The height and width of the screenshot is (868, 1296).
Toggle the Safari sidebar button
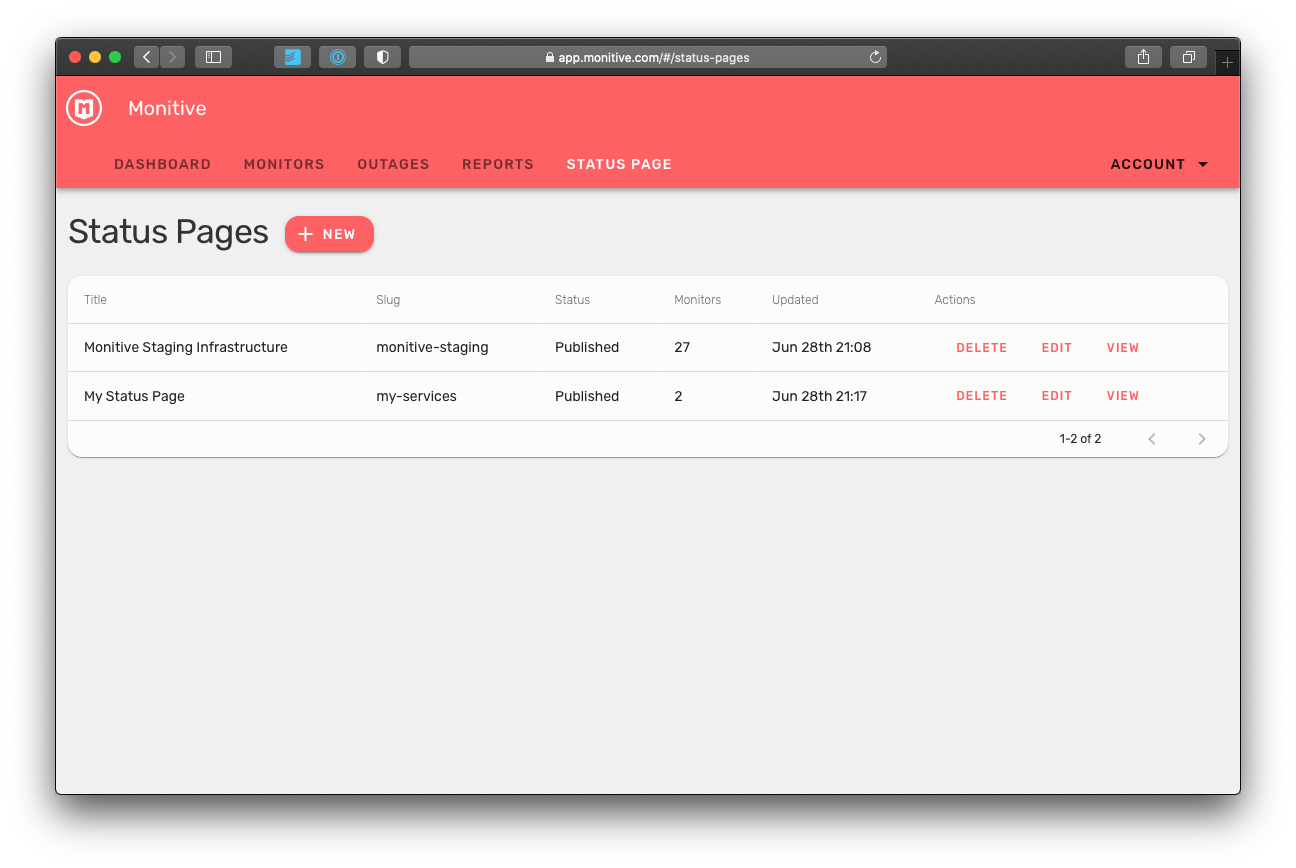click(213, 57)
